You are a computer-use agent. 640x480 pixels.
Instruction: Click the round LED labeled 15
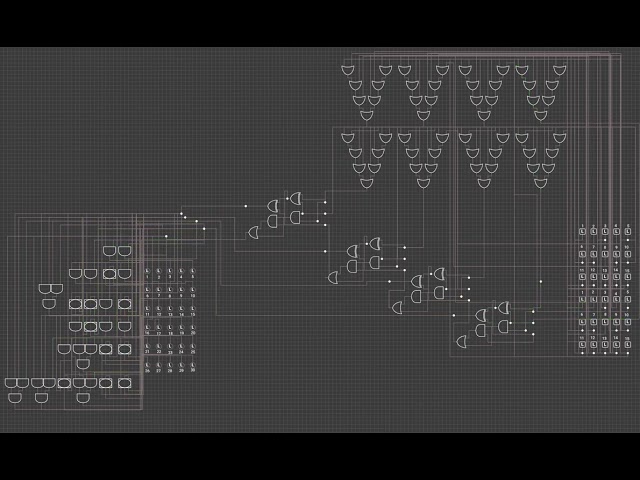point(193,309)
